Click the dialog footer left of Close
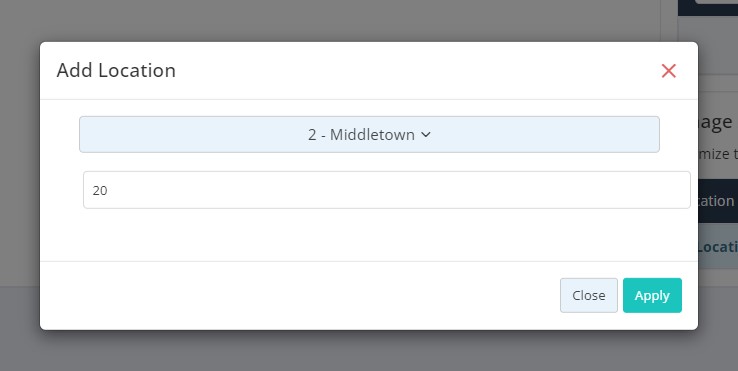 [x=299, y=295]
